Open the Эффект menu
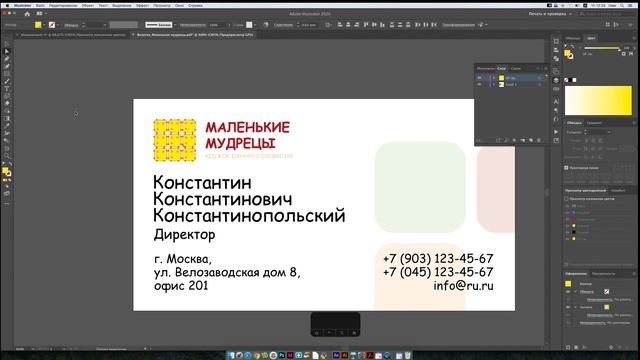 coord(142,6)
